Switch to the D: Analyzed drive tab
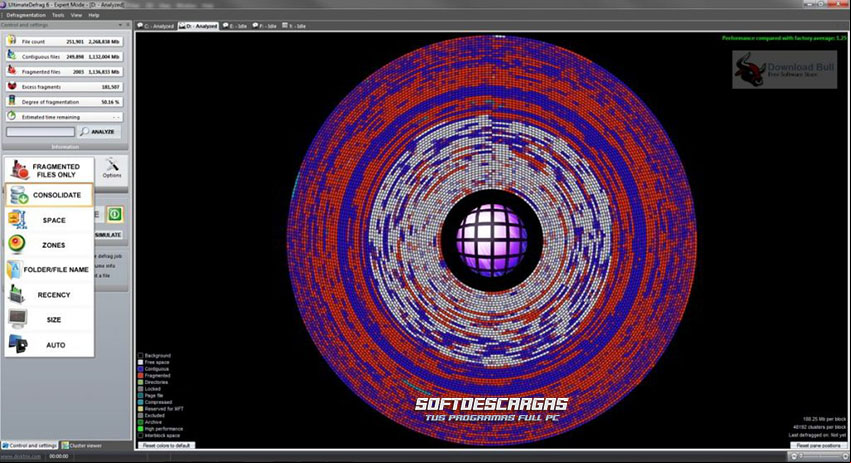The height and width of the screenshot is (463, 851). [198, 26]
